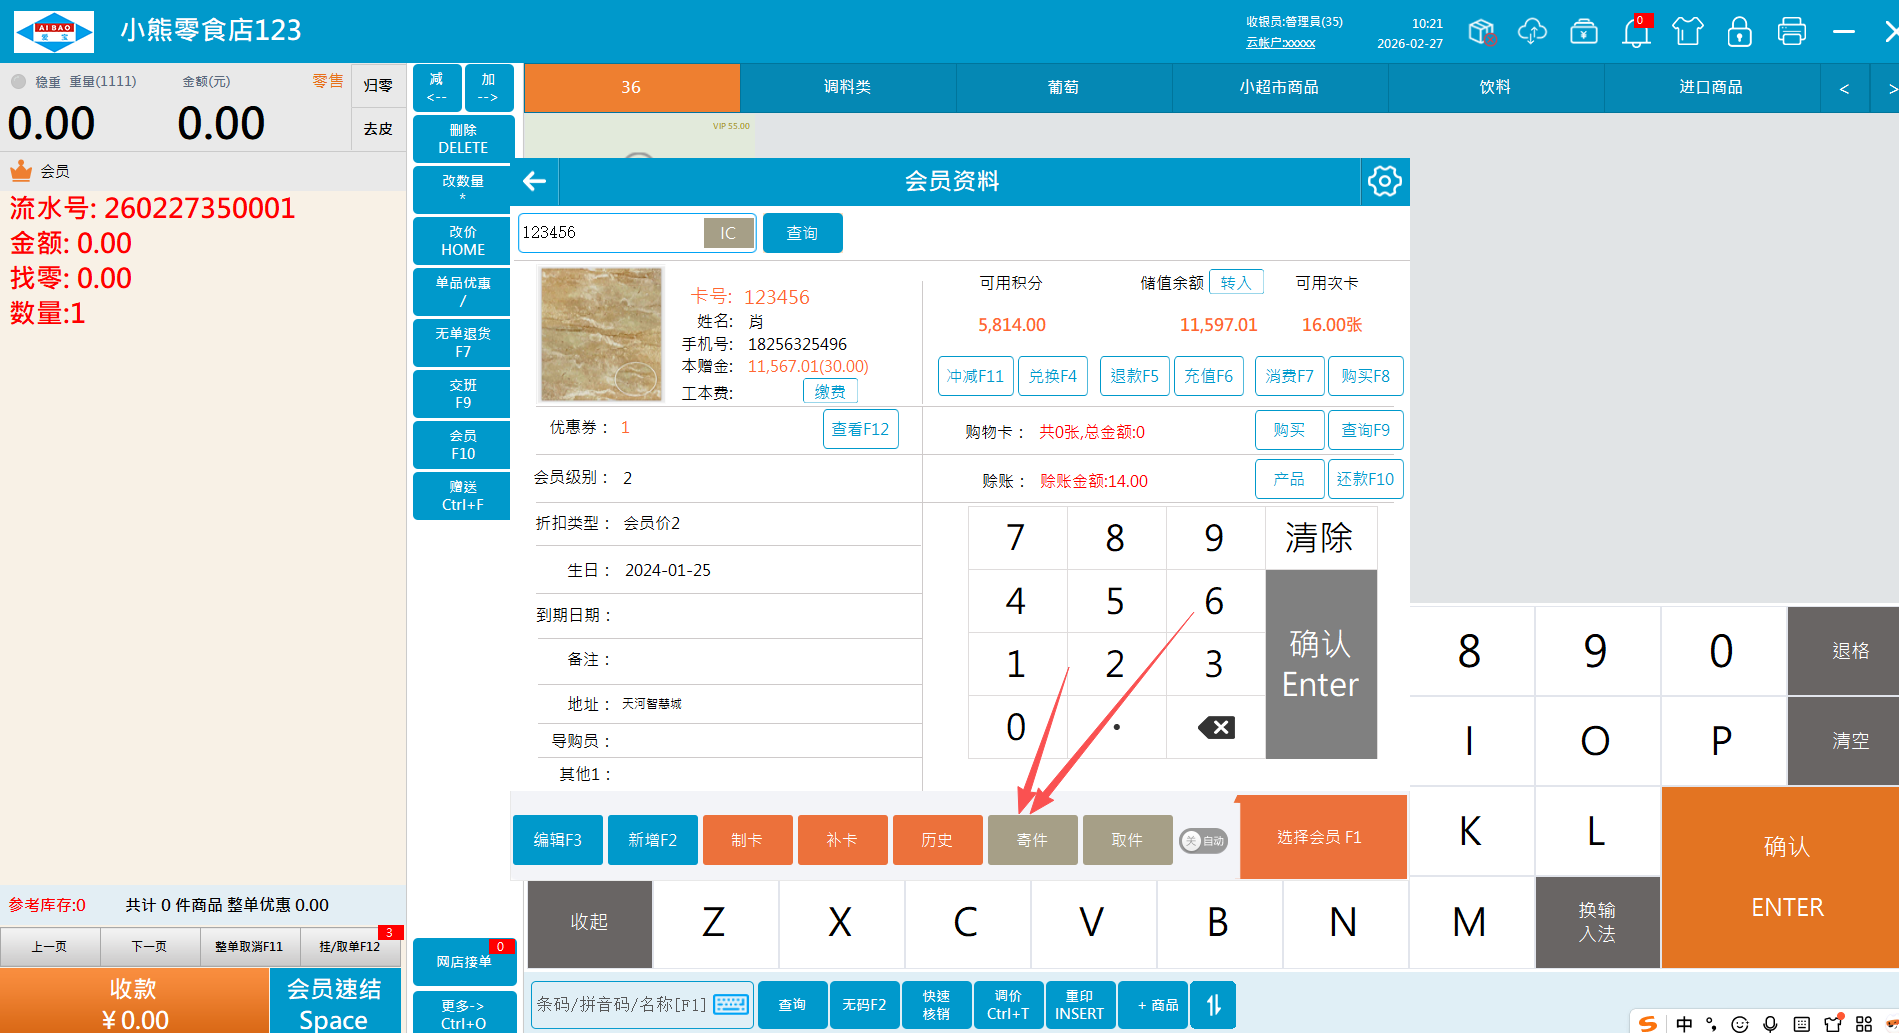This screenshot has width=1899, height=1033.
Task: Switch to the 饮料 category tab
Action: (x=1495, y=88)
